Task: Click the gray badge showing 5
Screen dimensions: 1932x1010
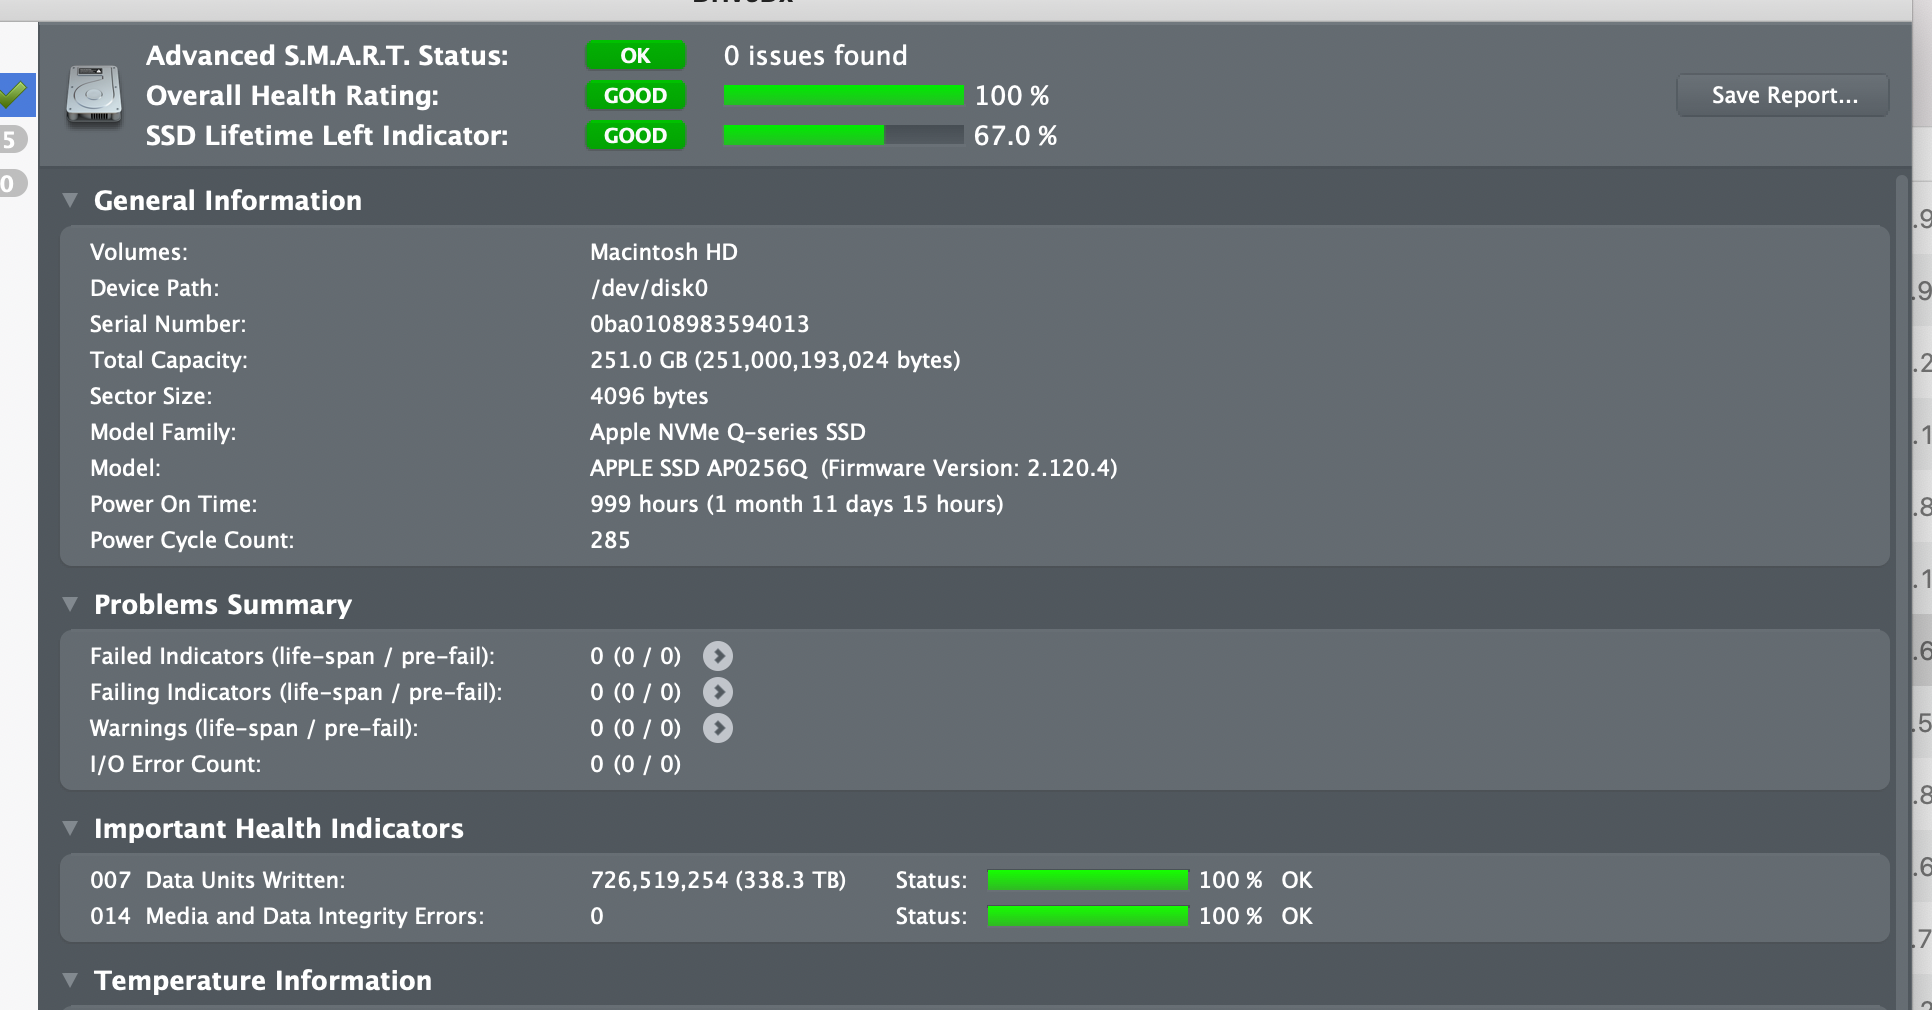Action: [x=11, y=139]
